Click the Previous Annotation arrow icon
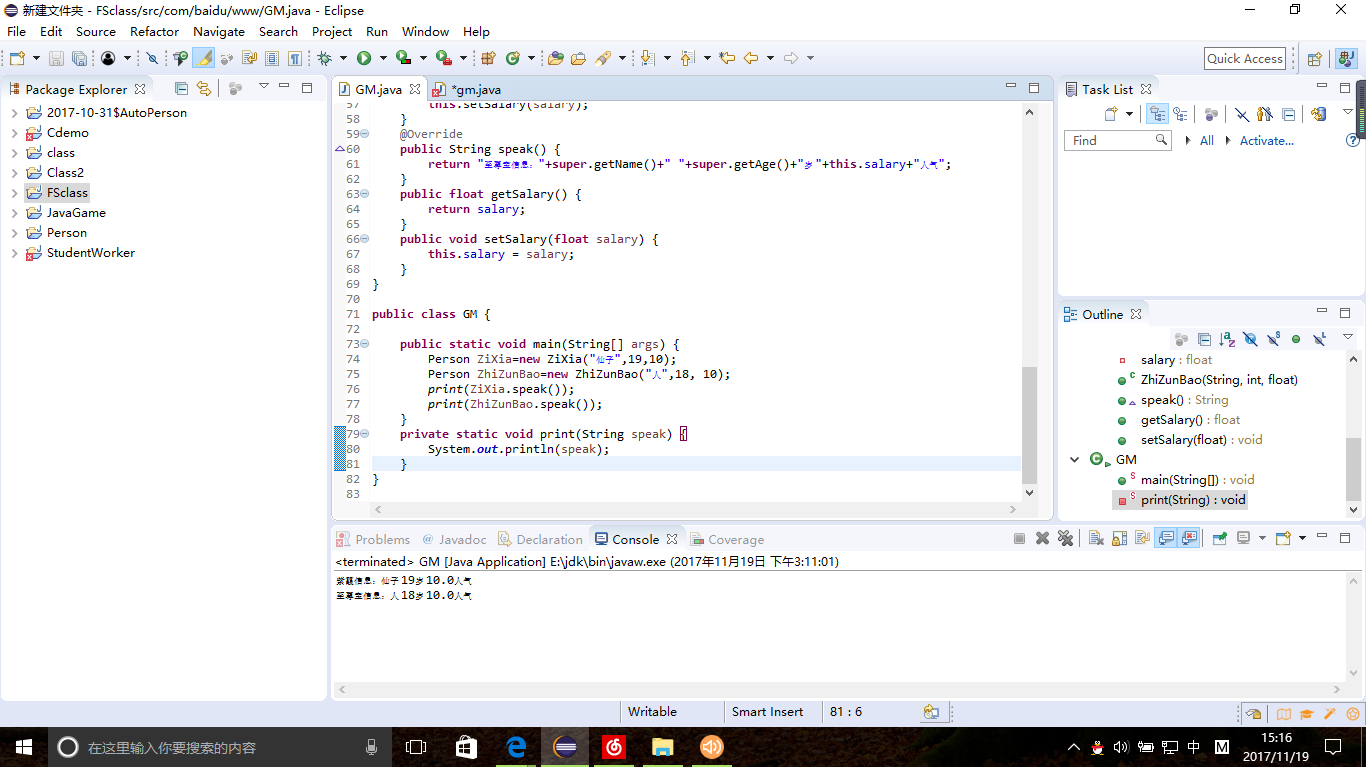Screen dimensions: 1366x767 687,59
